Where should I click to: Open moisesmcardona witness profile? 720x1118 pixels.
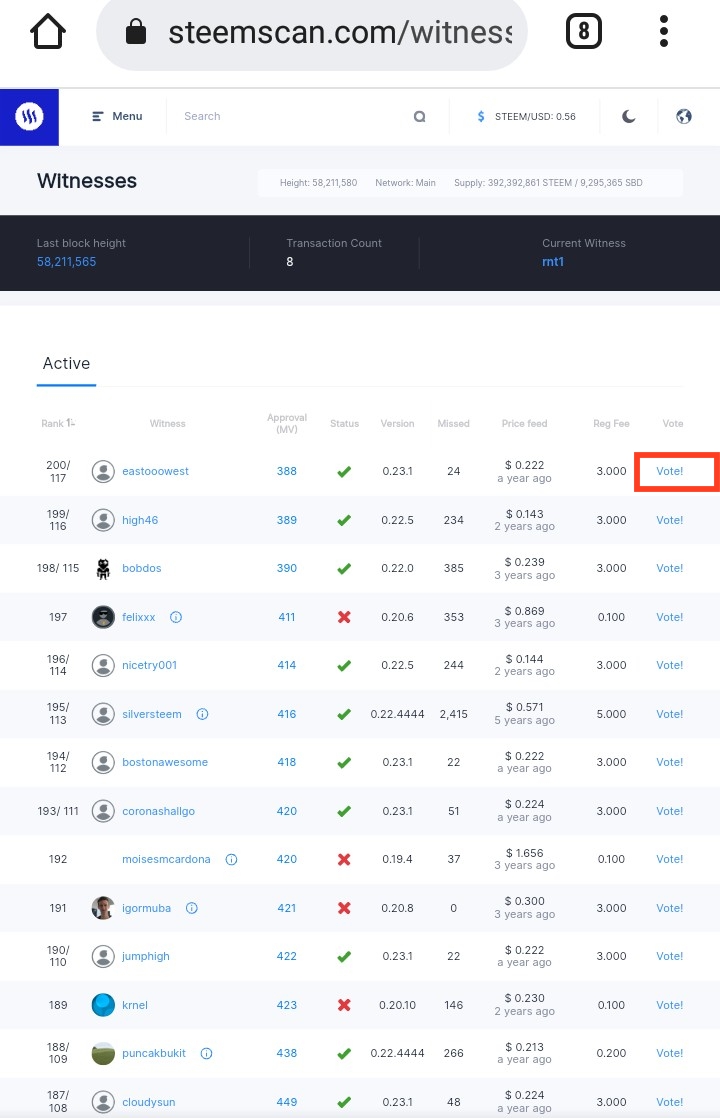pos(166,859)
